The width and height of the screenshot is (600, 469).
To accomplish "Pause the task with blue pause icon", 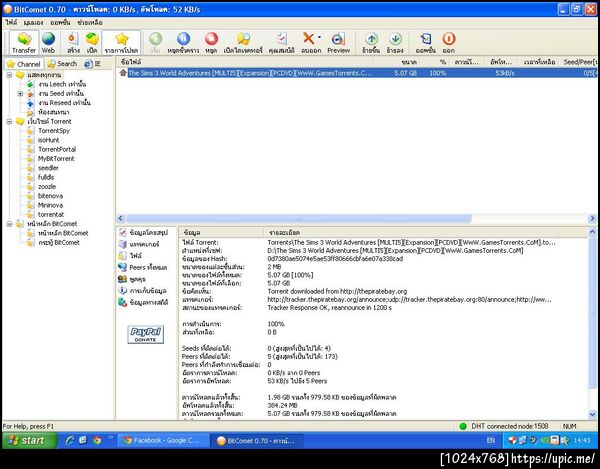I will [x=183, y=43].
